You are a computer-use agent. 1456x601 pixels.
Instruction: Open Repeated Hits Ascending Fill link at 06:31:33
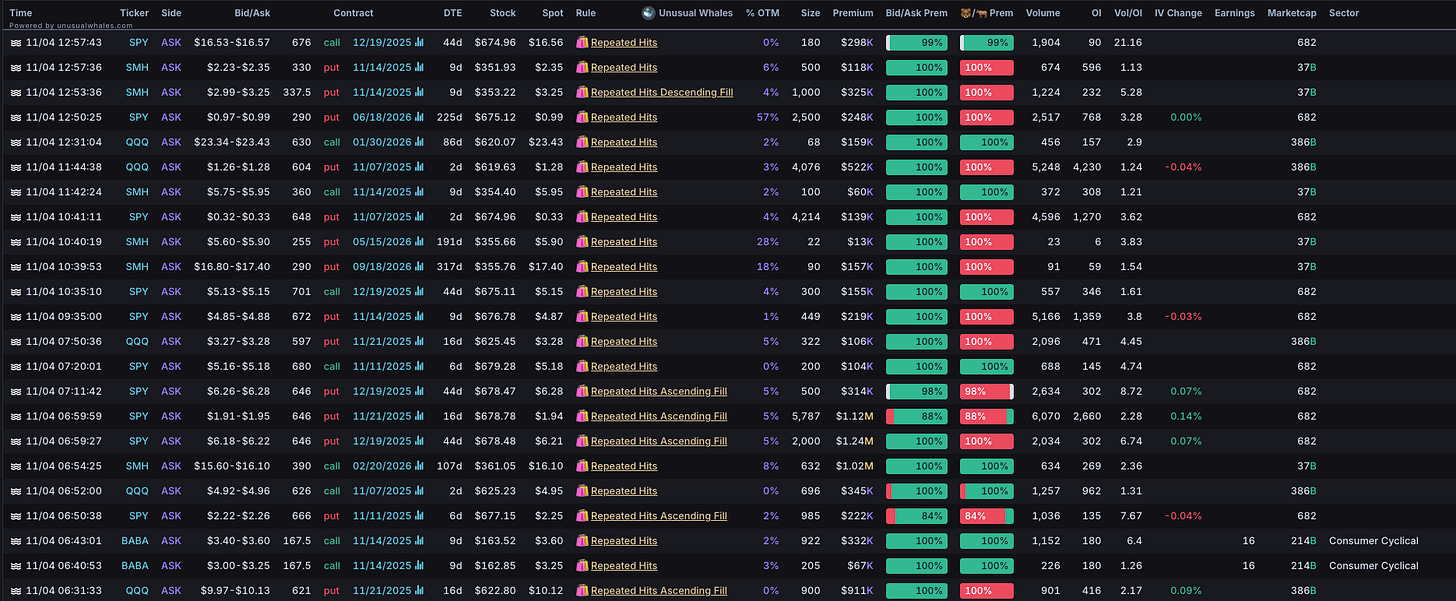point(659,591)
